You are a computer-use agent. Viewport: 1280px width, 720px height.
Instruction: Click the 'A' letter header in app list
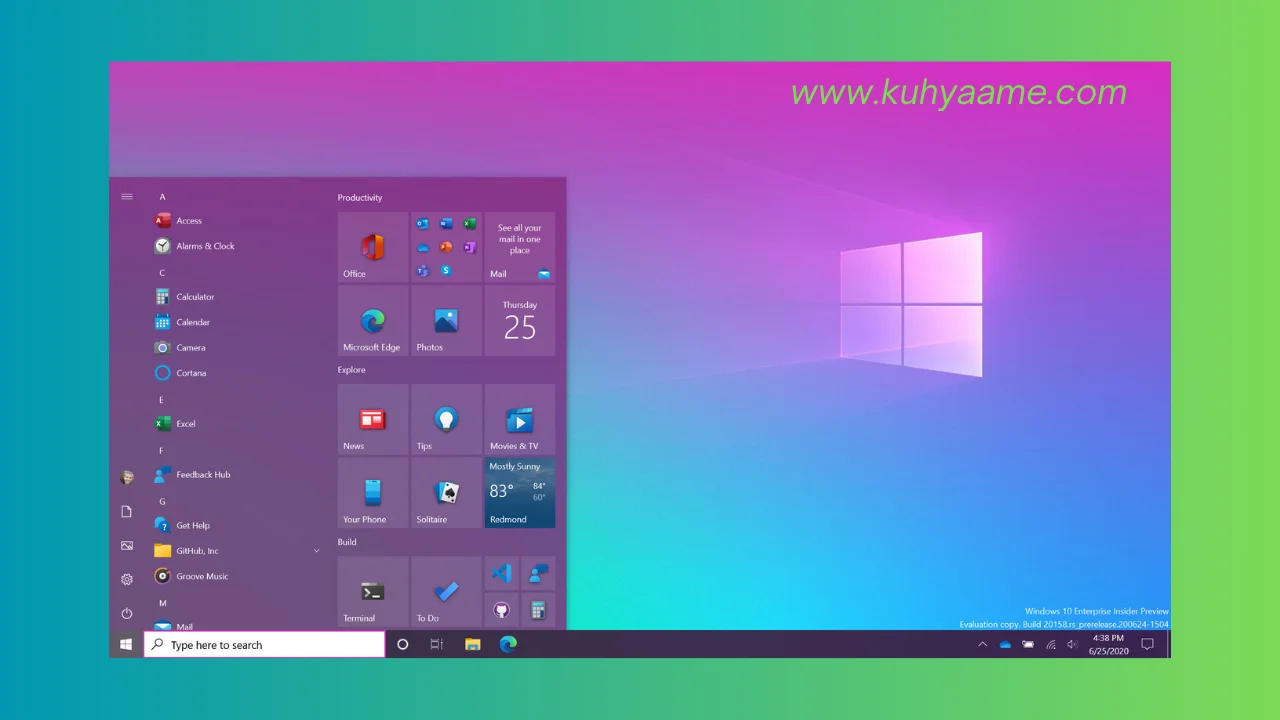[162, 197]
